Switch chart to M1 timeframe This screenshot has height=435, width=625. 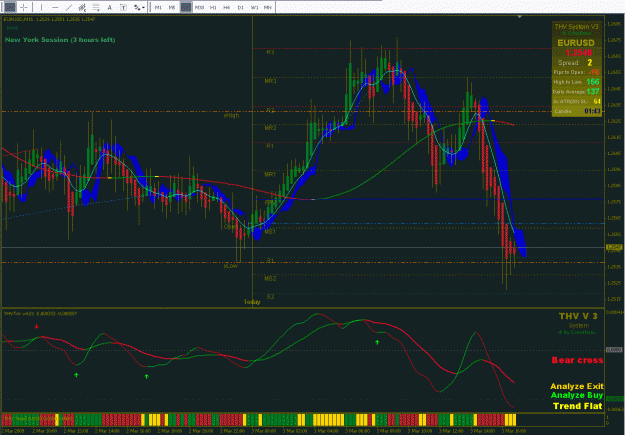pyautogui.click(x=158, y=7)
